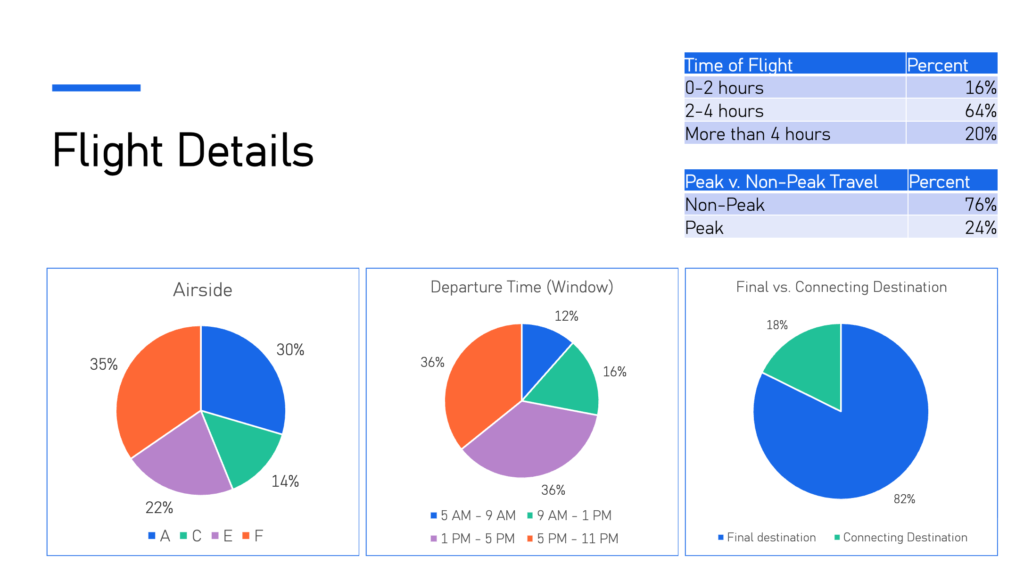The width and height of the screenshot is (1024, 581).
Task: Select the 12% data label in Departure Time chart
Action: (566, 317)
